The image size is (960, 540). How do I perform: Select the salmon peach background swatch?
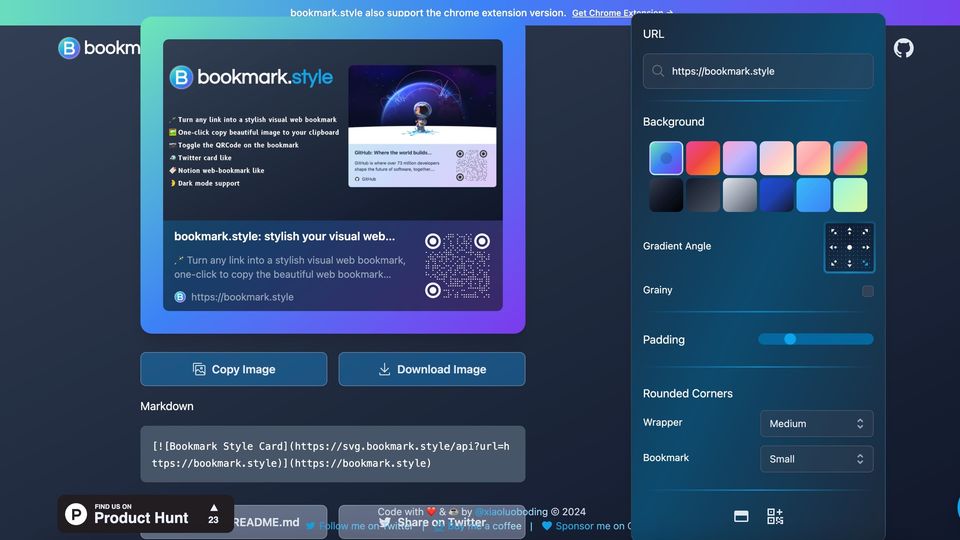[813, 158]
